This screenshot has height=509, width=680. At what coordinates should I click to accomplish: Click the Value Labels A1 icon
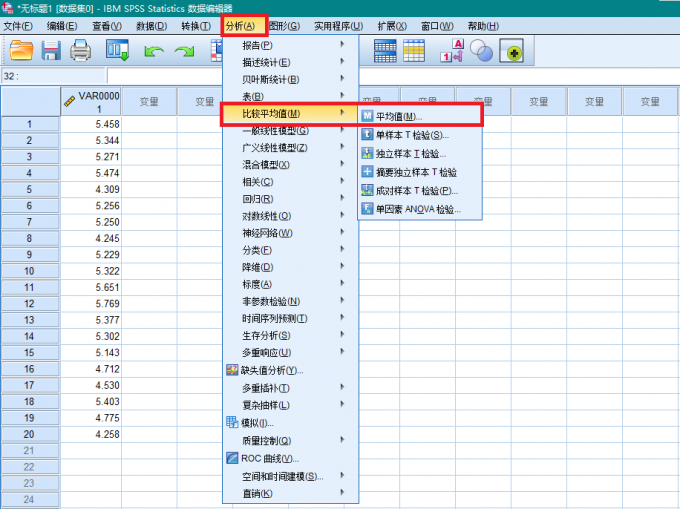tap(452, 51)
